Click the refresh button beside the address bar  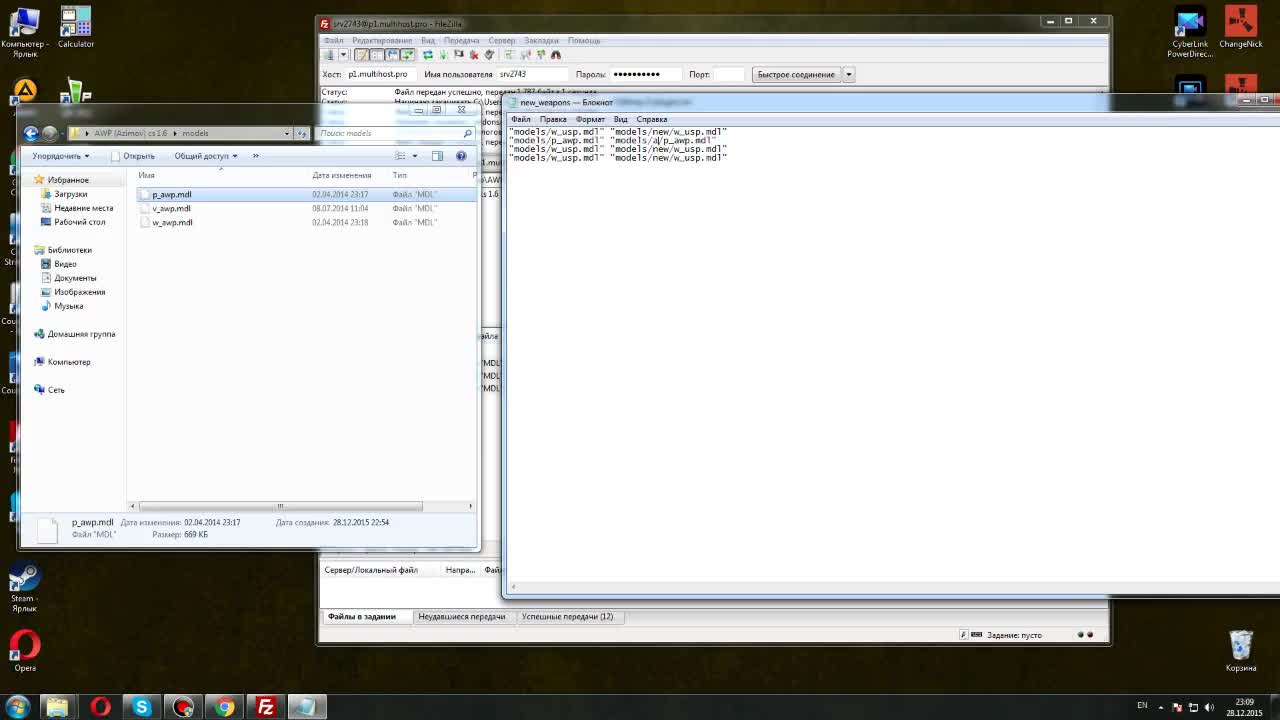point(302,133)
